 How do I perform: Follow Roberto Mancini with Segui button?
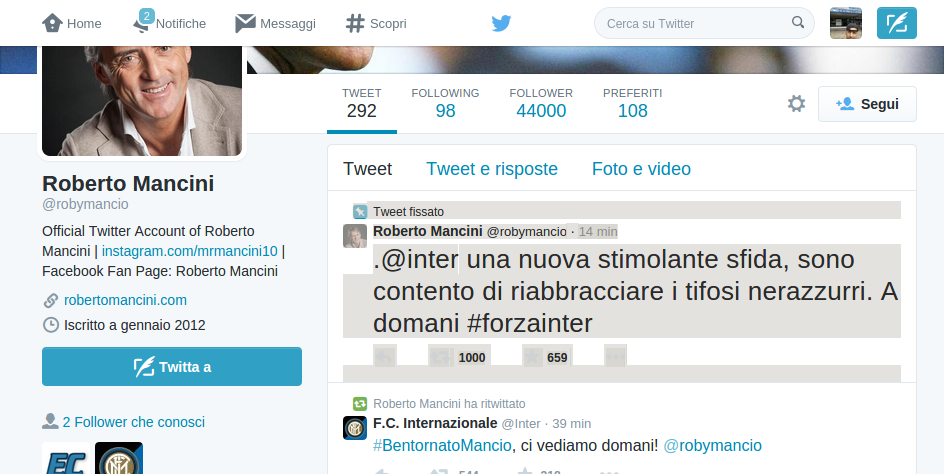pos(867,104)
